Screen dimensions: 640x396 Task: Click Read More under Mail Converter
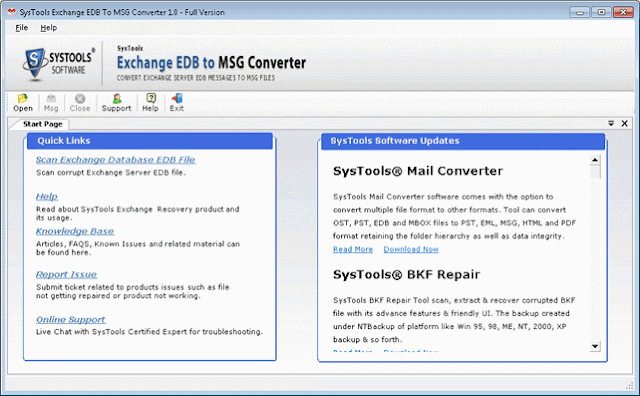point(353,249)
